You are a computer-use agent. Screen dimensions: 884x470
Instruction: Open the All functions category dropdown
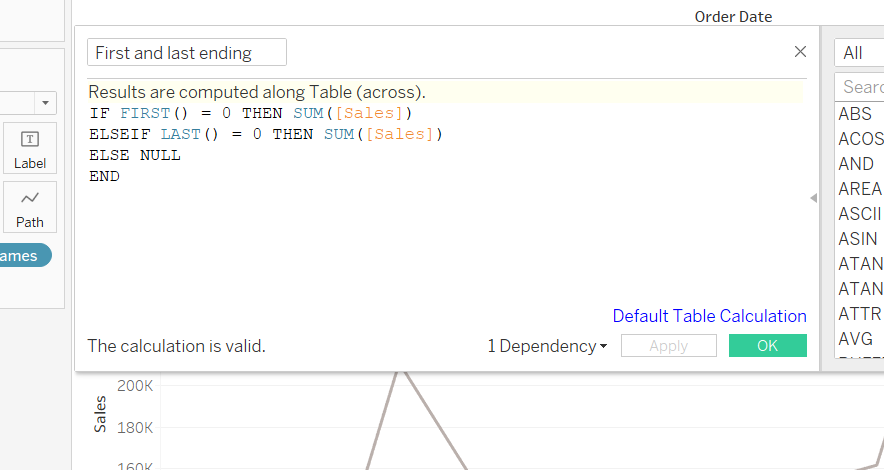pos(858,53)
